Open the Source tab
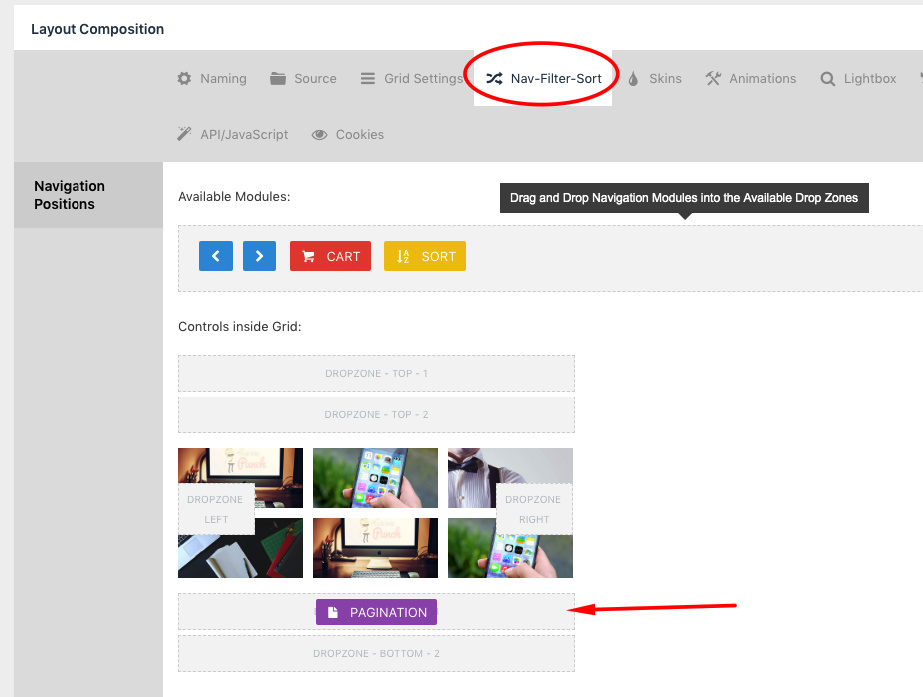 303,78
